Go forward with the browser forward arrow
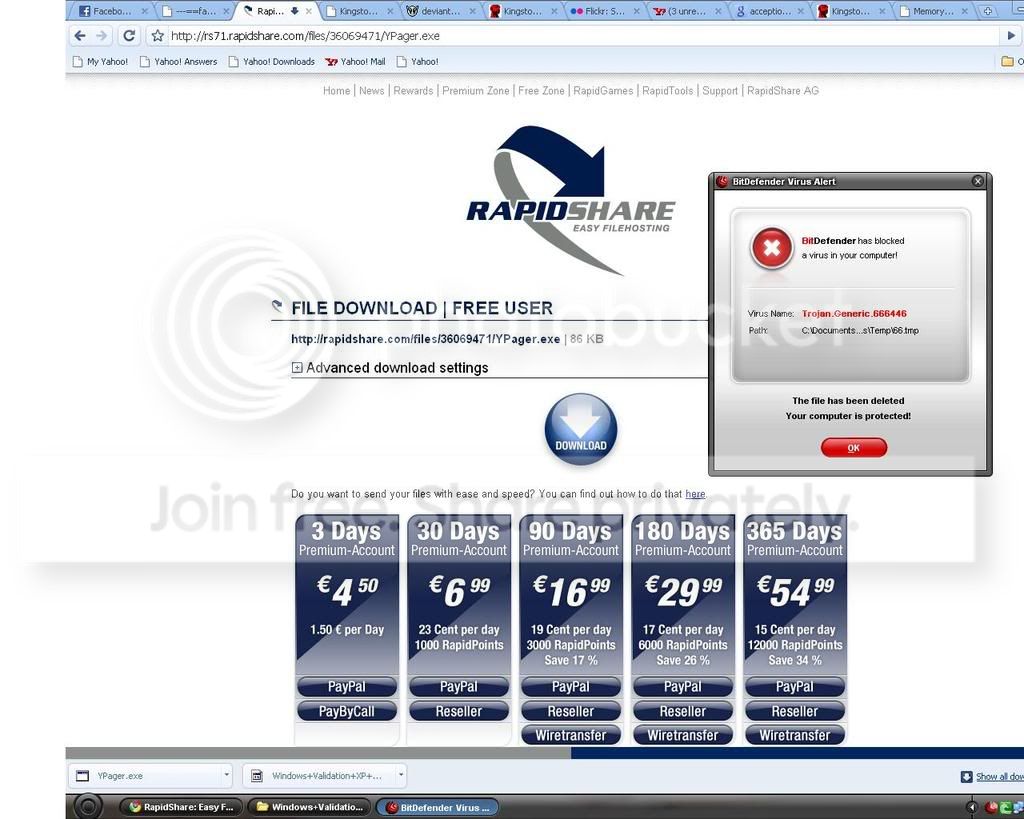 [102, 36]
